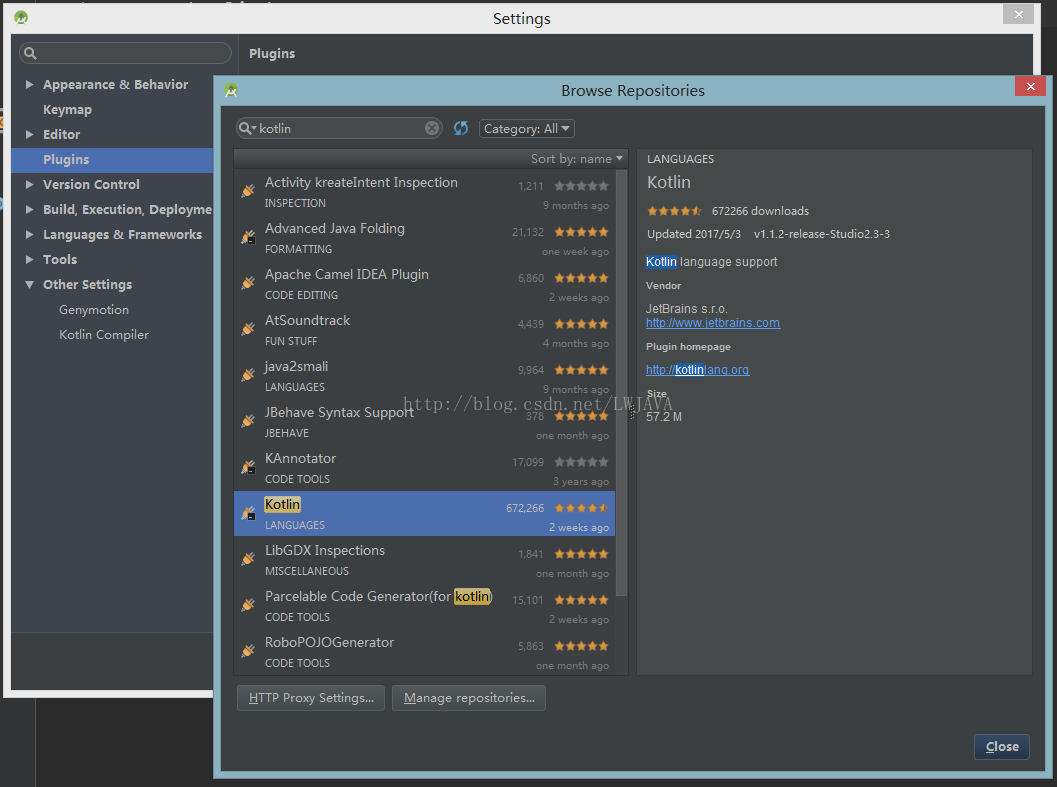This screenshot has height=787, width=1057.
Task: Select the Kotlin plugin row name
Action: click(x=282, y=504)
